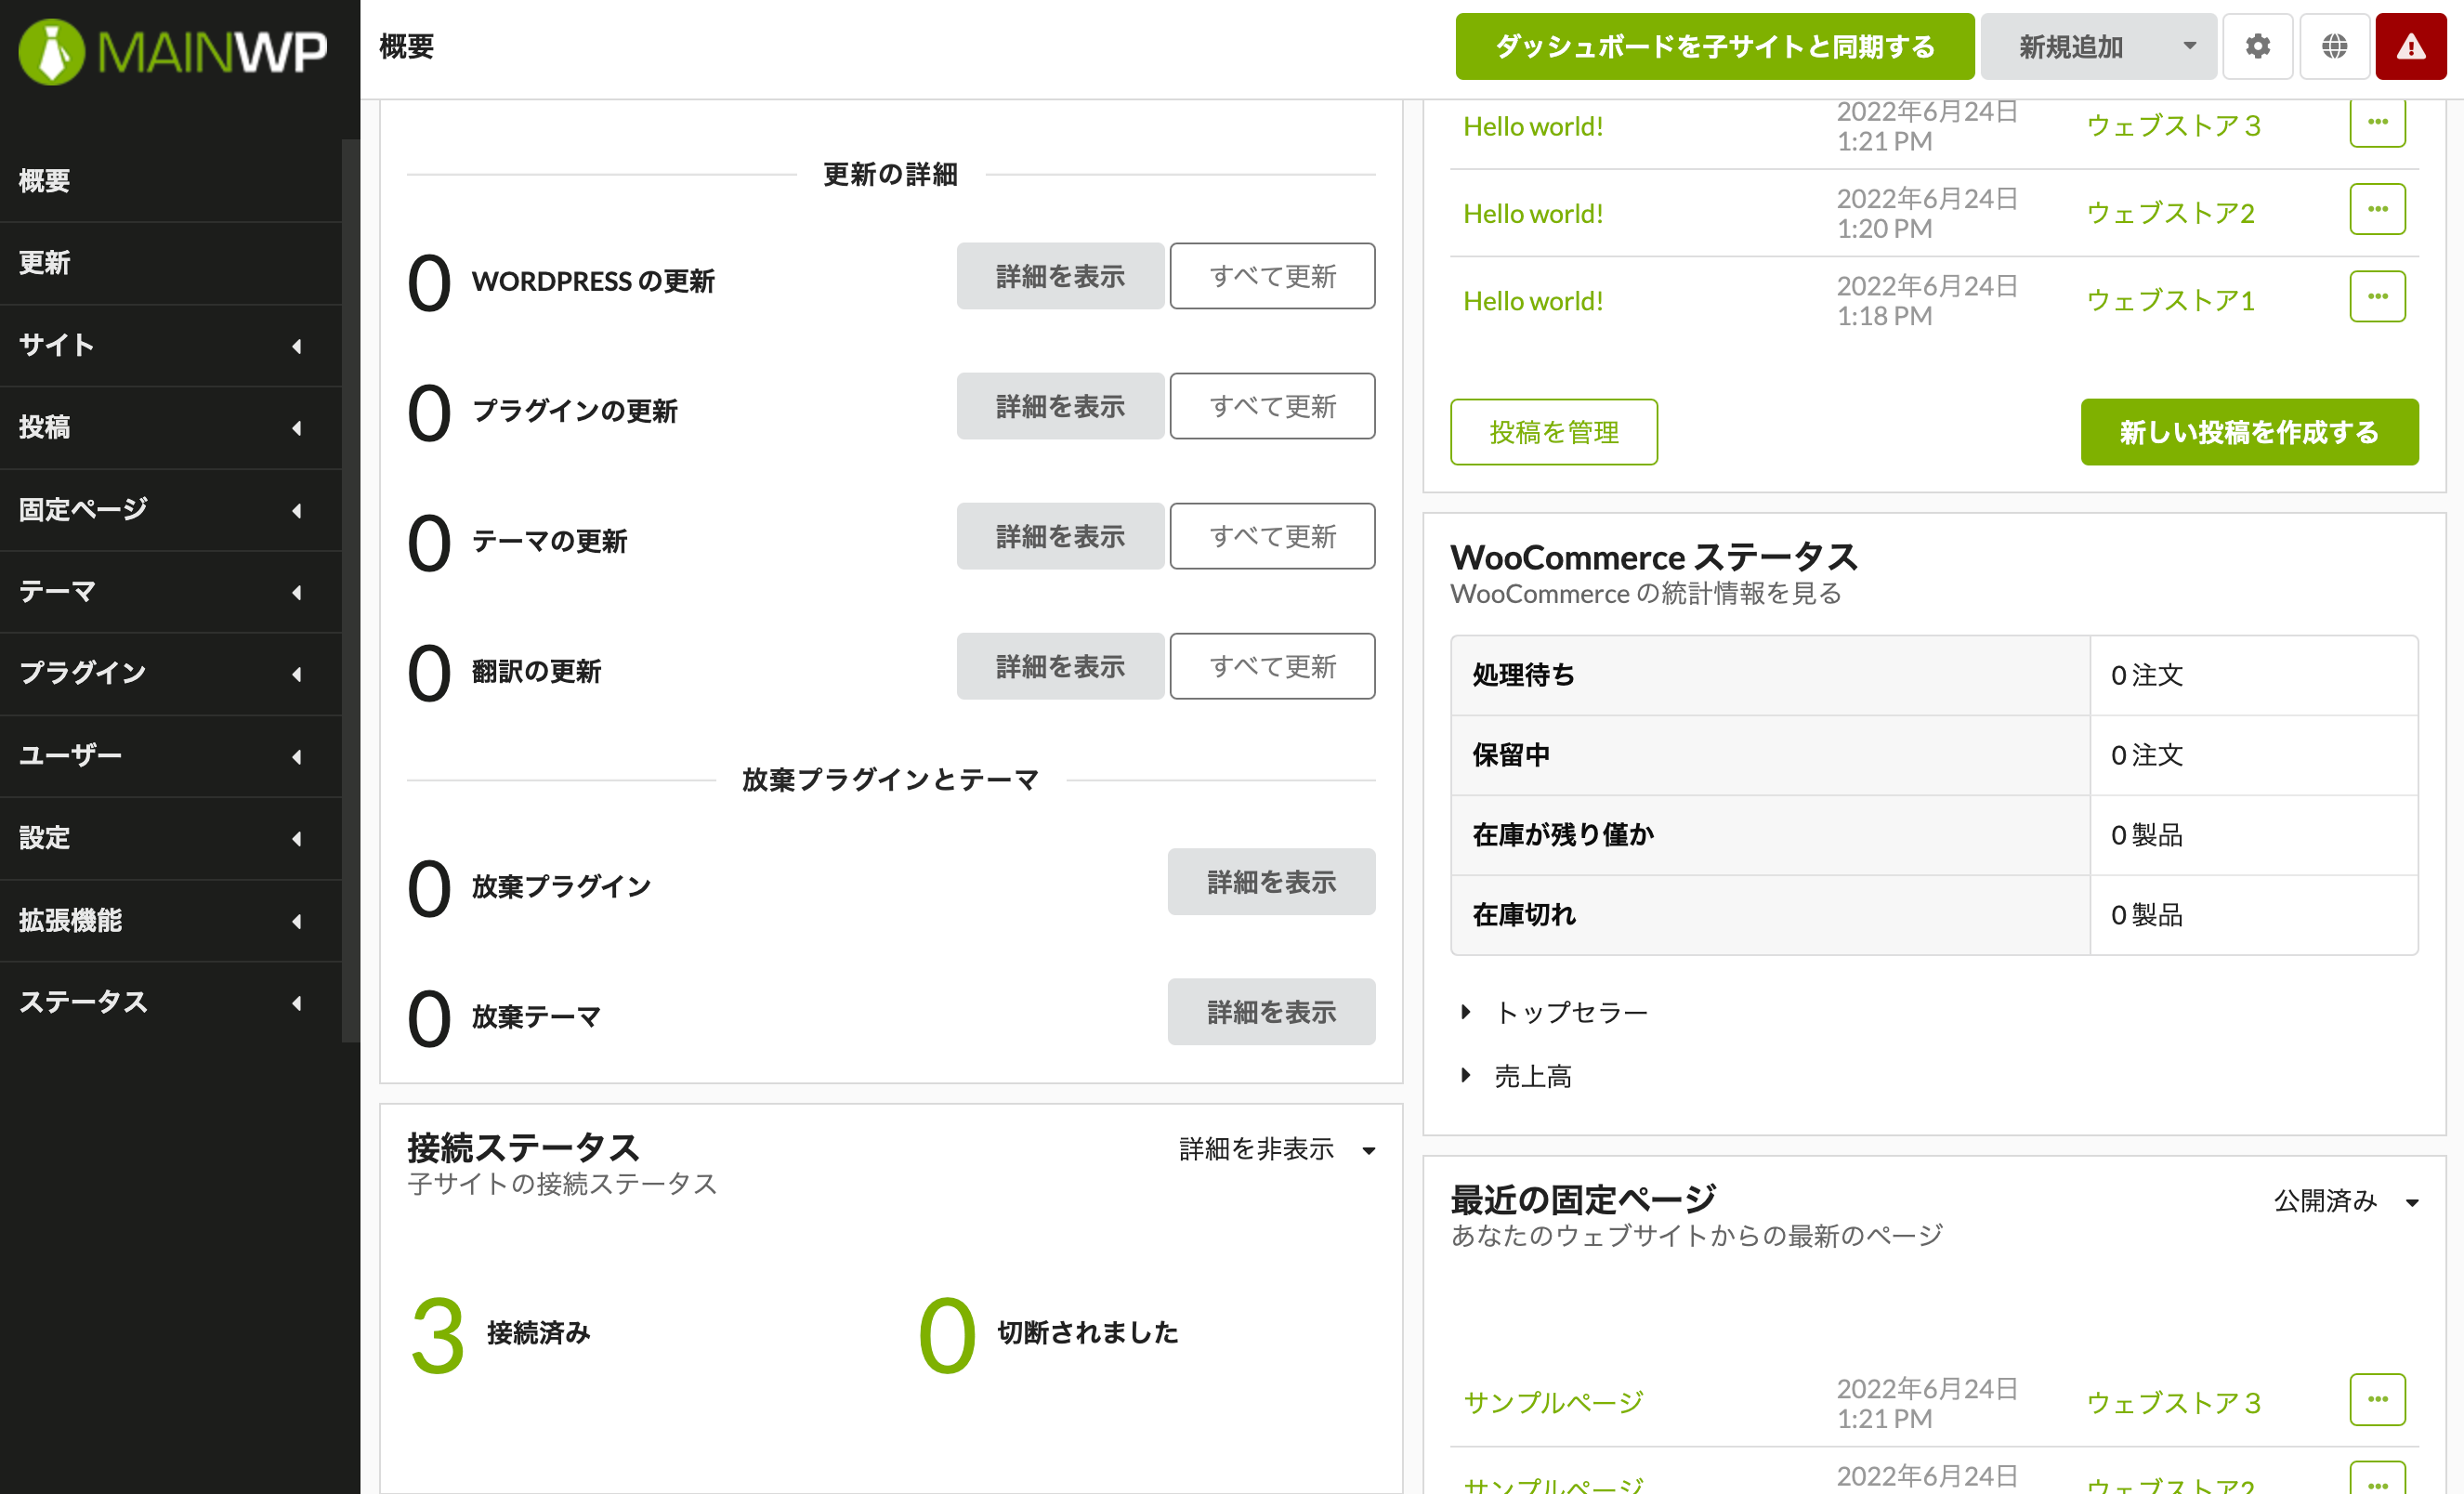2464x1494 pixels.
Task: Open actions menu for ウェブストア 3 Hello world post
Action: (x=2377, y=122)
